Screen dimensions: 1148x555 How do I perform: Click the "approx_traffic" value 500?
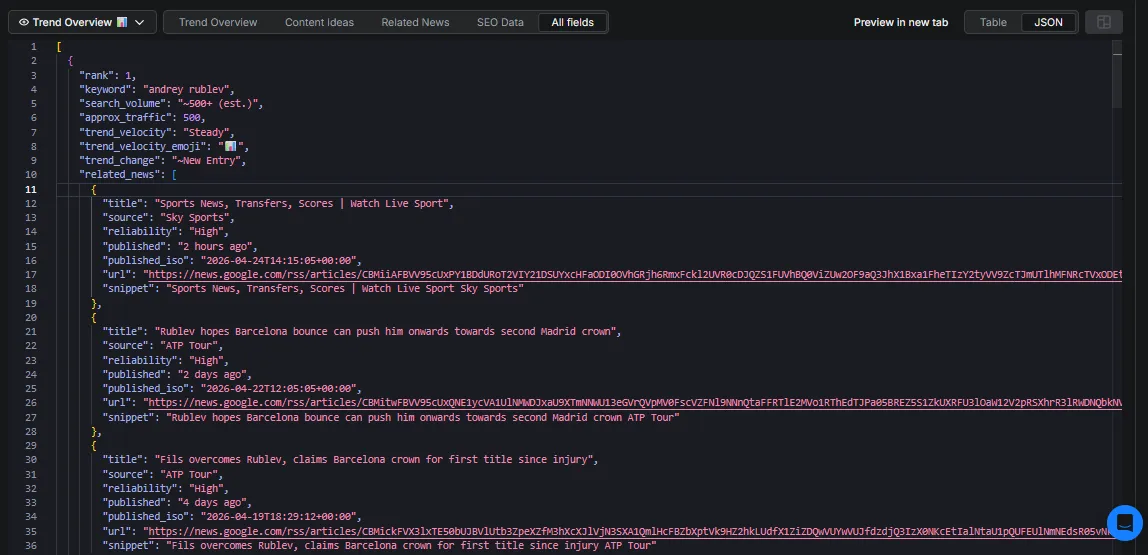click(193, 118)
